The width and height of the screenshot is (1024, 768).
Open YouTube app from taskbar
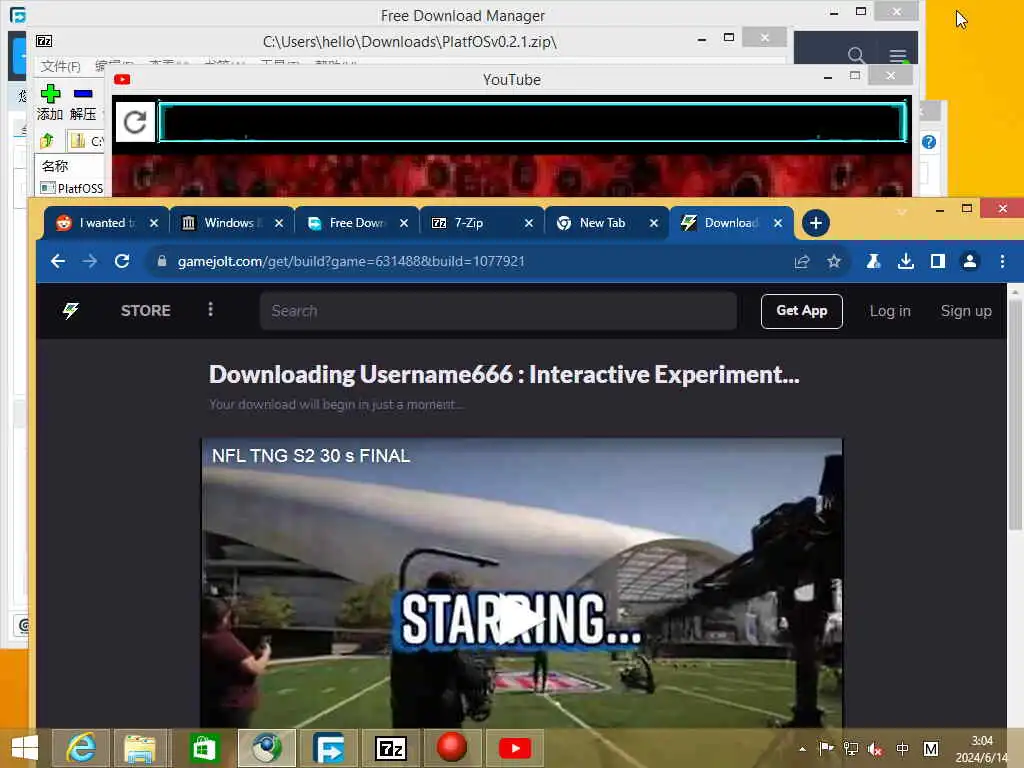point(515,748)
